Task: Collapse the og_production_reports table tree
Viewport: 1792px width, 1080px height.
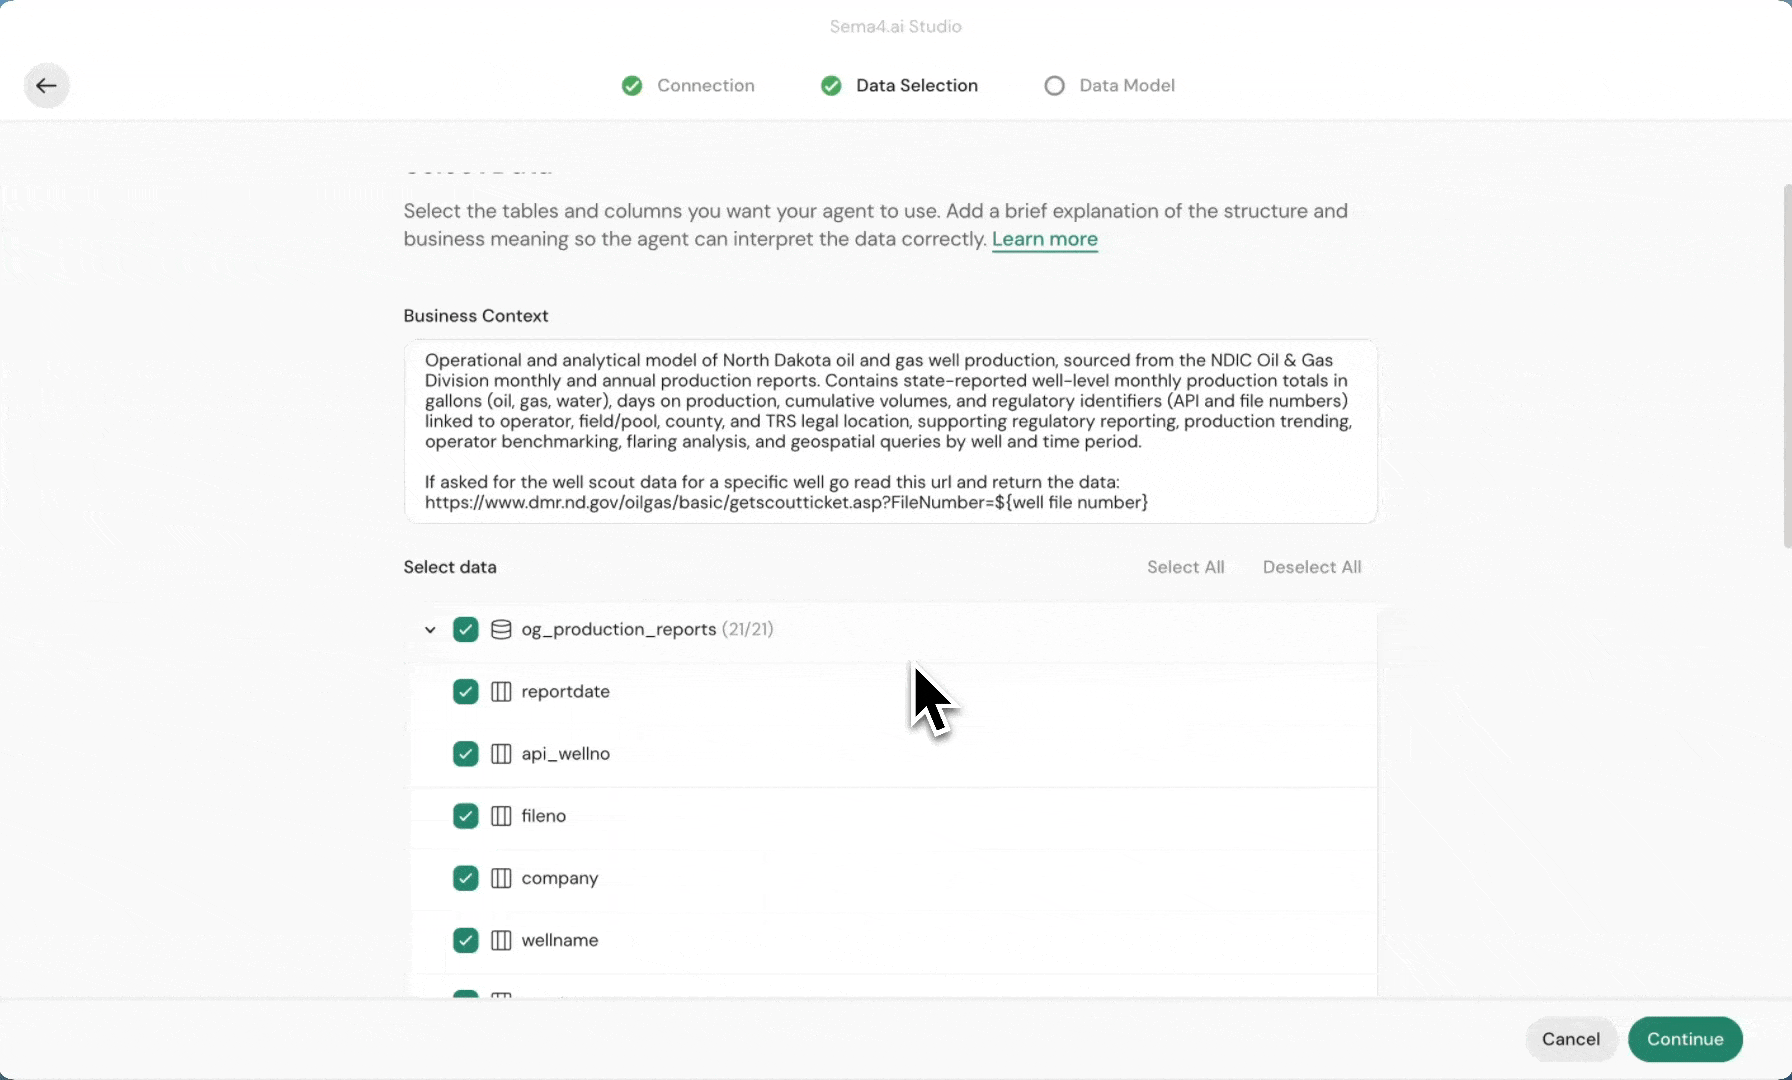Action: [430, 630]
